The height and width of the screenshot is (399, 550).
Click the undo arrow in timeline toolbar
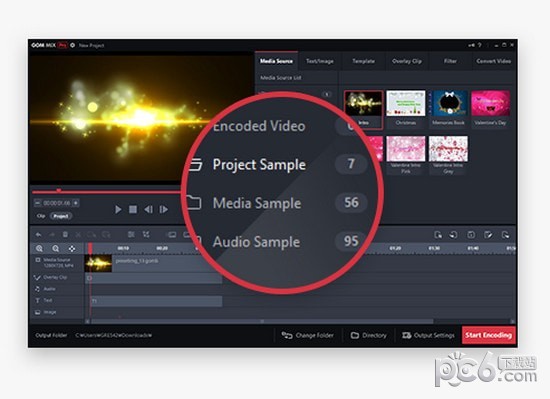pyautogui.click(x=39, y=235)
